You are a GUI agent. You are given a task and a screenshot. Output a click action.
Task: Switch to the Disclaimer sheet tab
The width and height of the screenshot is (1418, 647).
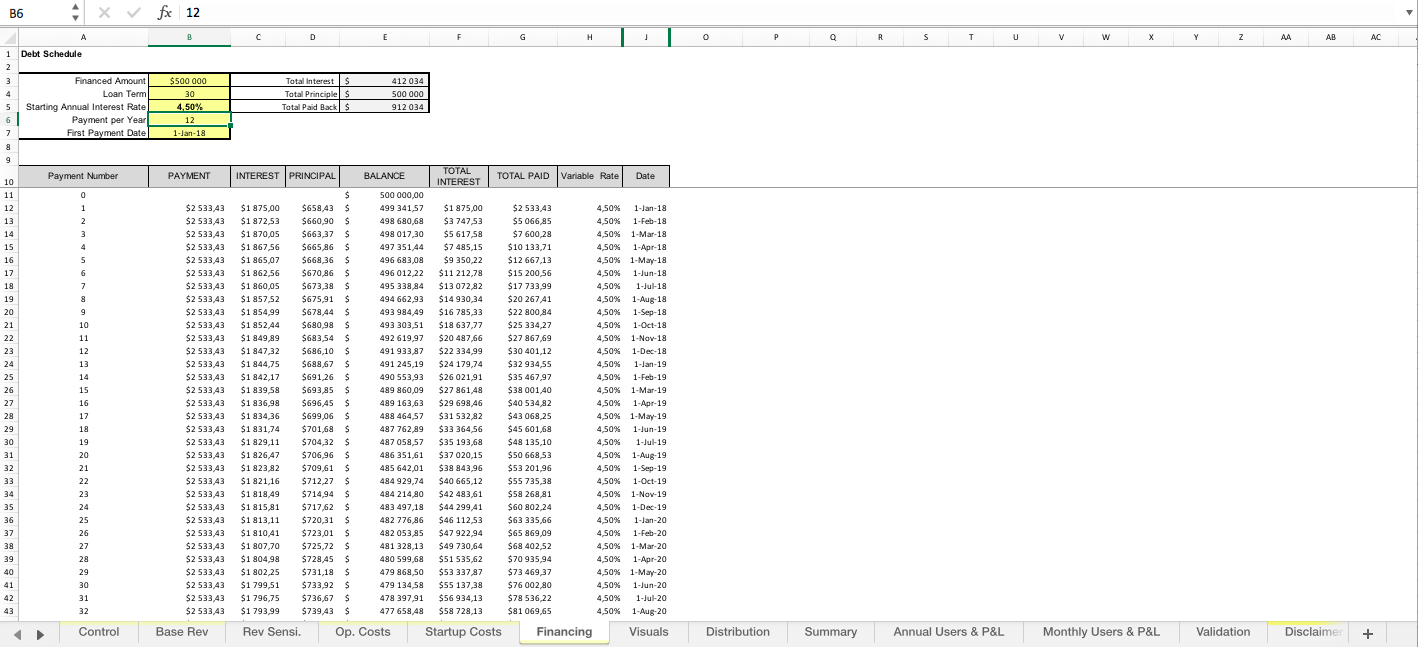pyautogui.click(x=1308, y=632)
